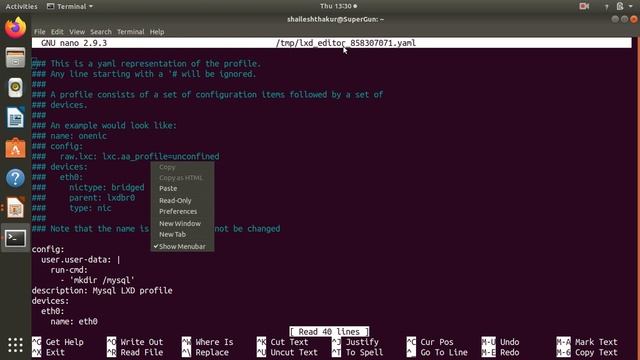The height and width of the screenshot is (360, 640).
Task: Launch Rhythmbox music player from dock
Action: pyautogui.click(x=16, y=87)
